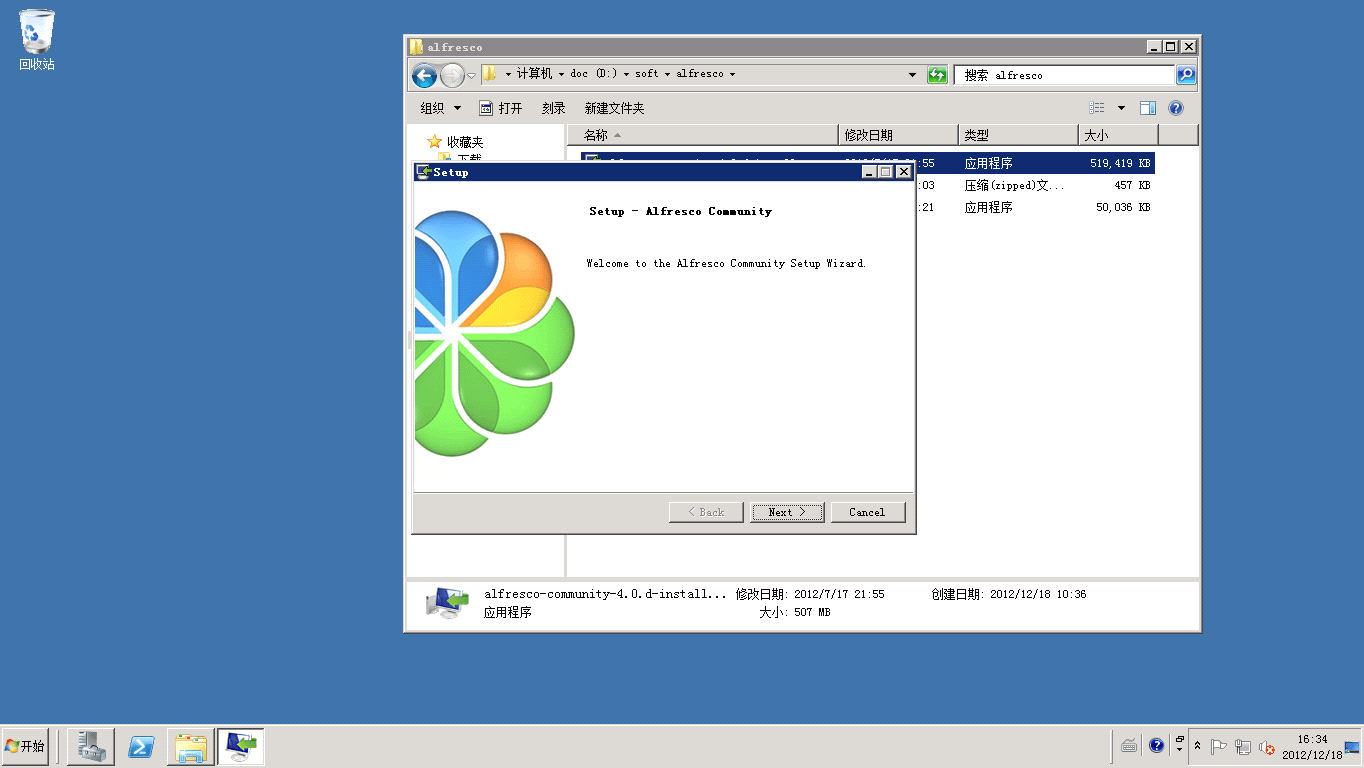Switch to Setup installer taskbar icon
1364x768 pixels.
pos(241,746)
